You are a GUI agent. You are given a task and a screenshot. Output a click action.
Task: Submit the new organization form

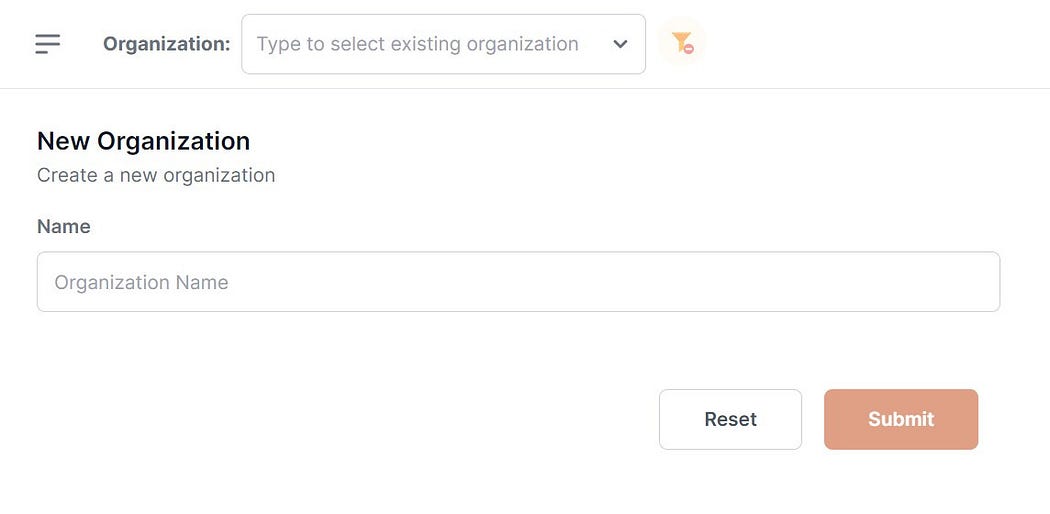900,419
